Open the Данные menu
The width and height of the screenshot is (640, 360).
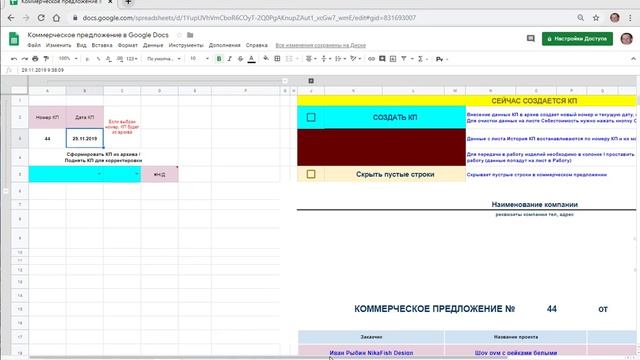(x=153, y=45)
